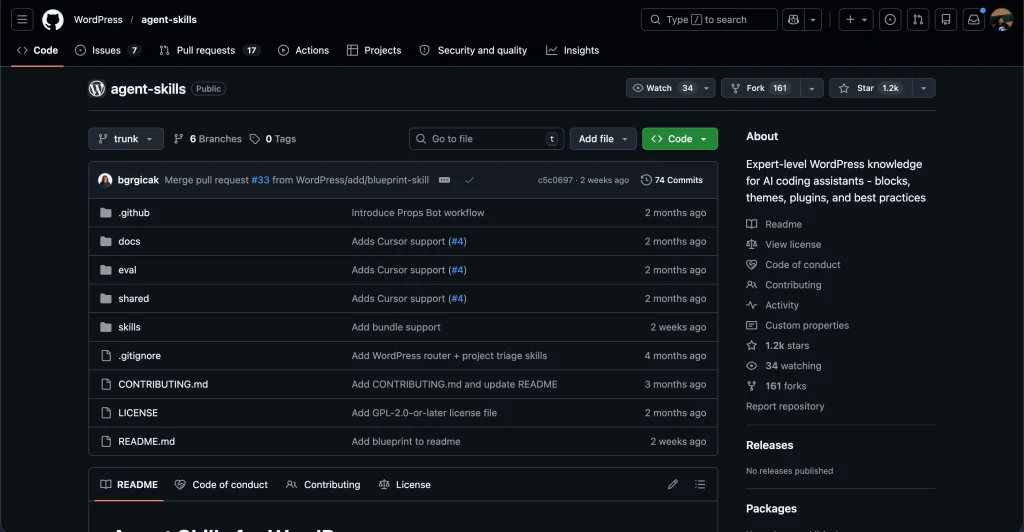This screenshot has width=1024, height=532.
Task: Open pull requests icon in top header
Action: coord(918,20)
